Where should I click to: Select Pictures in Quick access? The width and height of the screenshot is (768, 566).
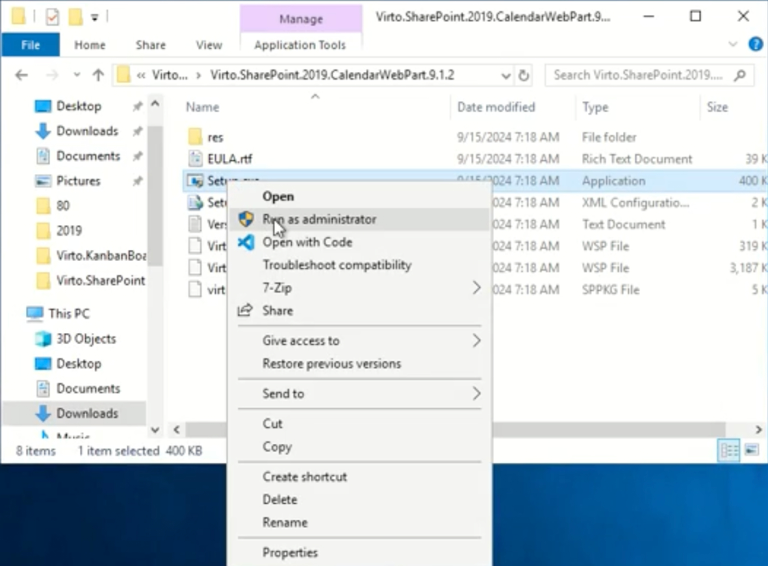(x=78, y=181)
